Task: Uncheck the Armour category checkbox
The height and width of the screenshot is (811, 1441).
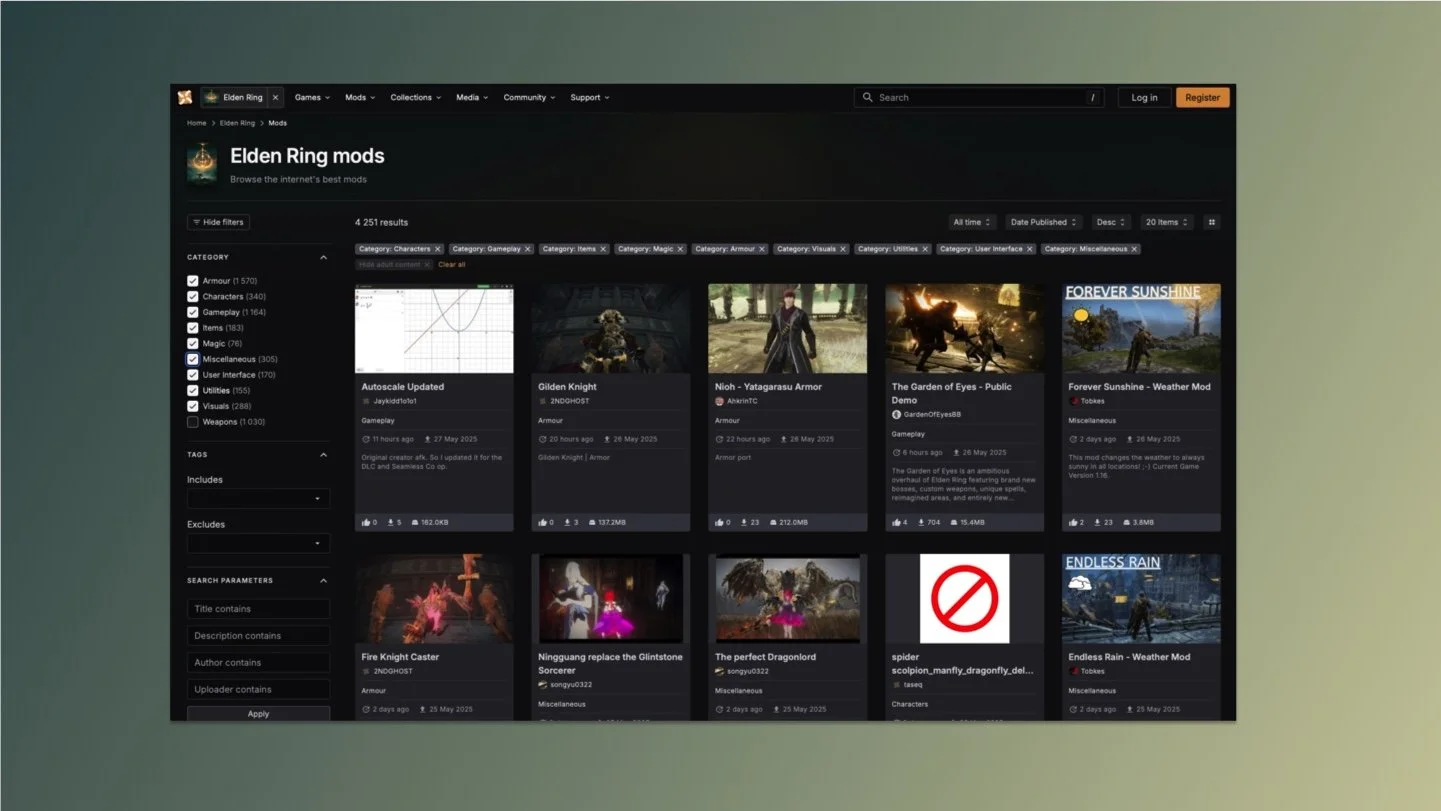Action: [193, 281]
